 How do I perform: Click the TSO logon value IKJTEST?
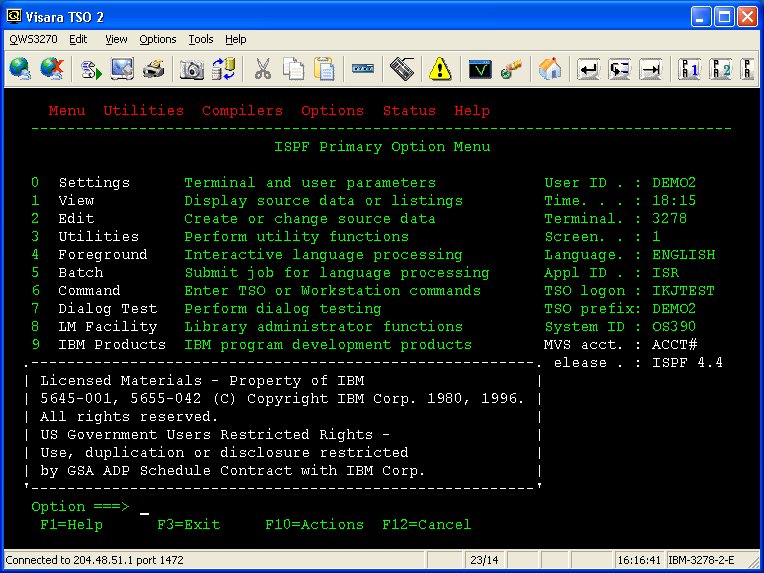(683, 291)
